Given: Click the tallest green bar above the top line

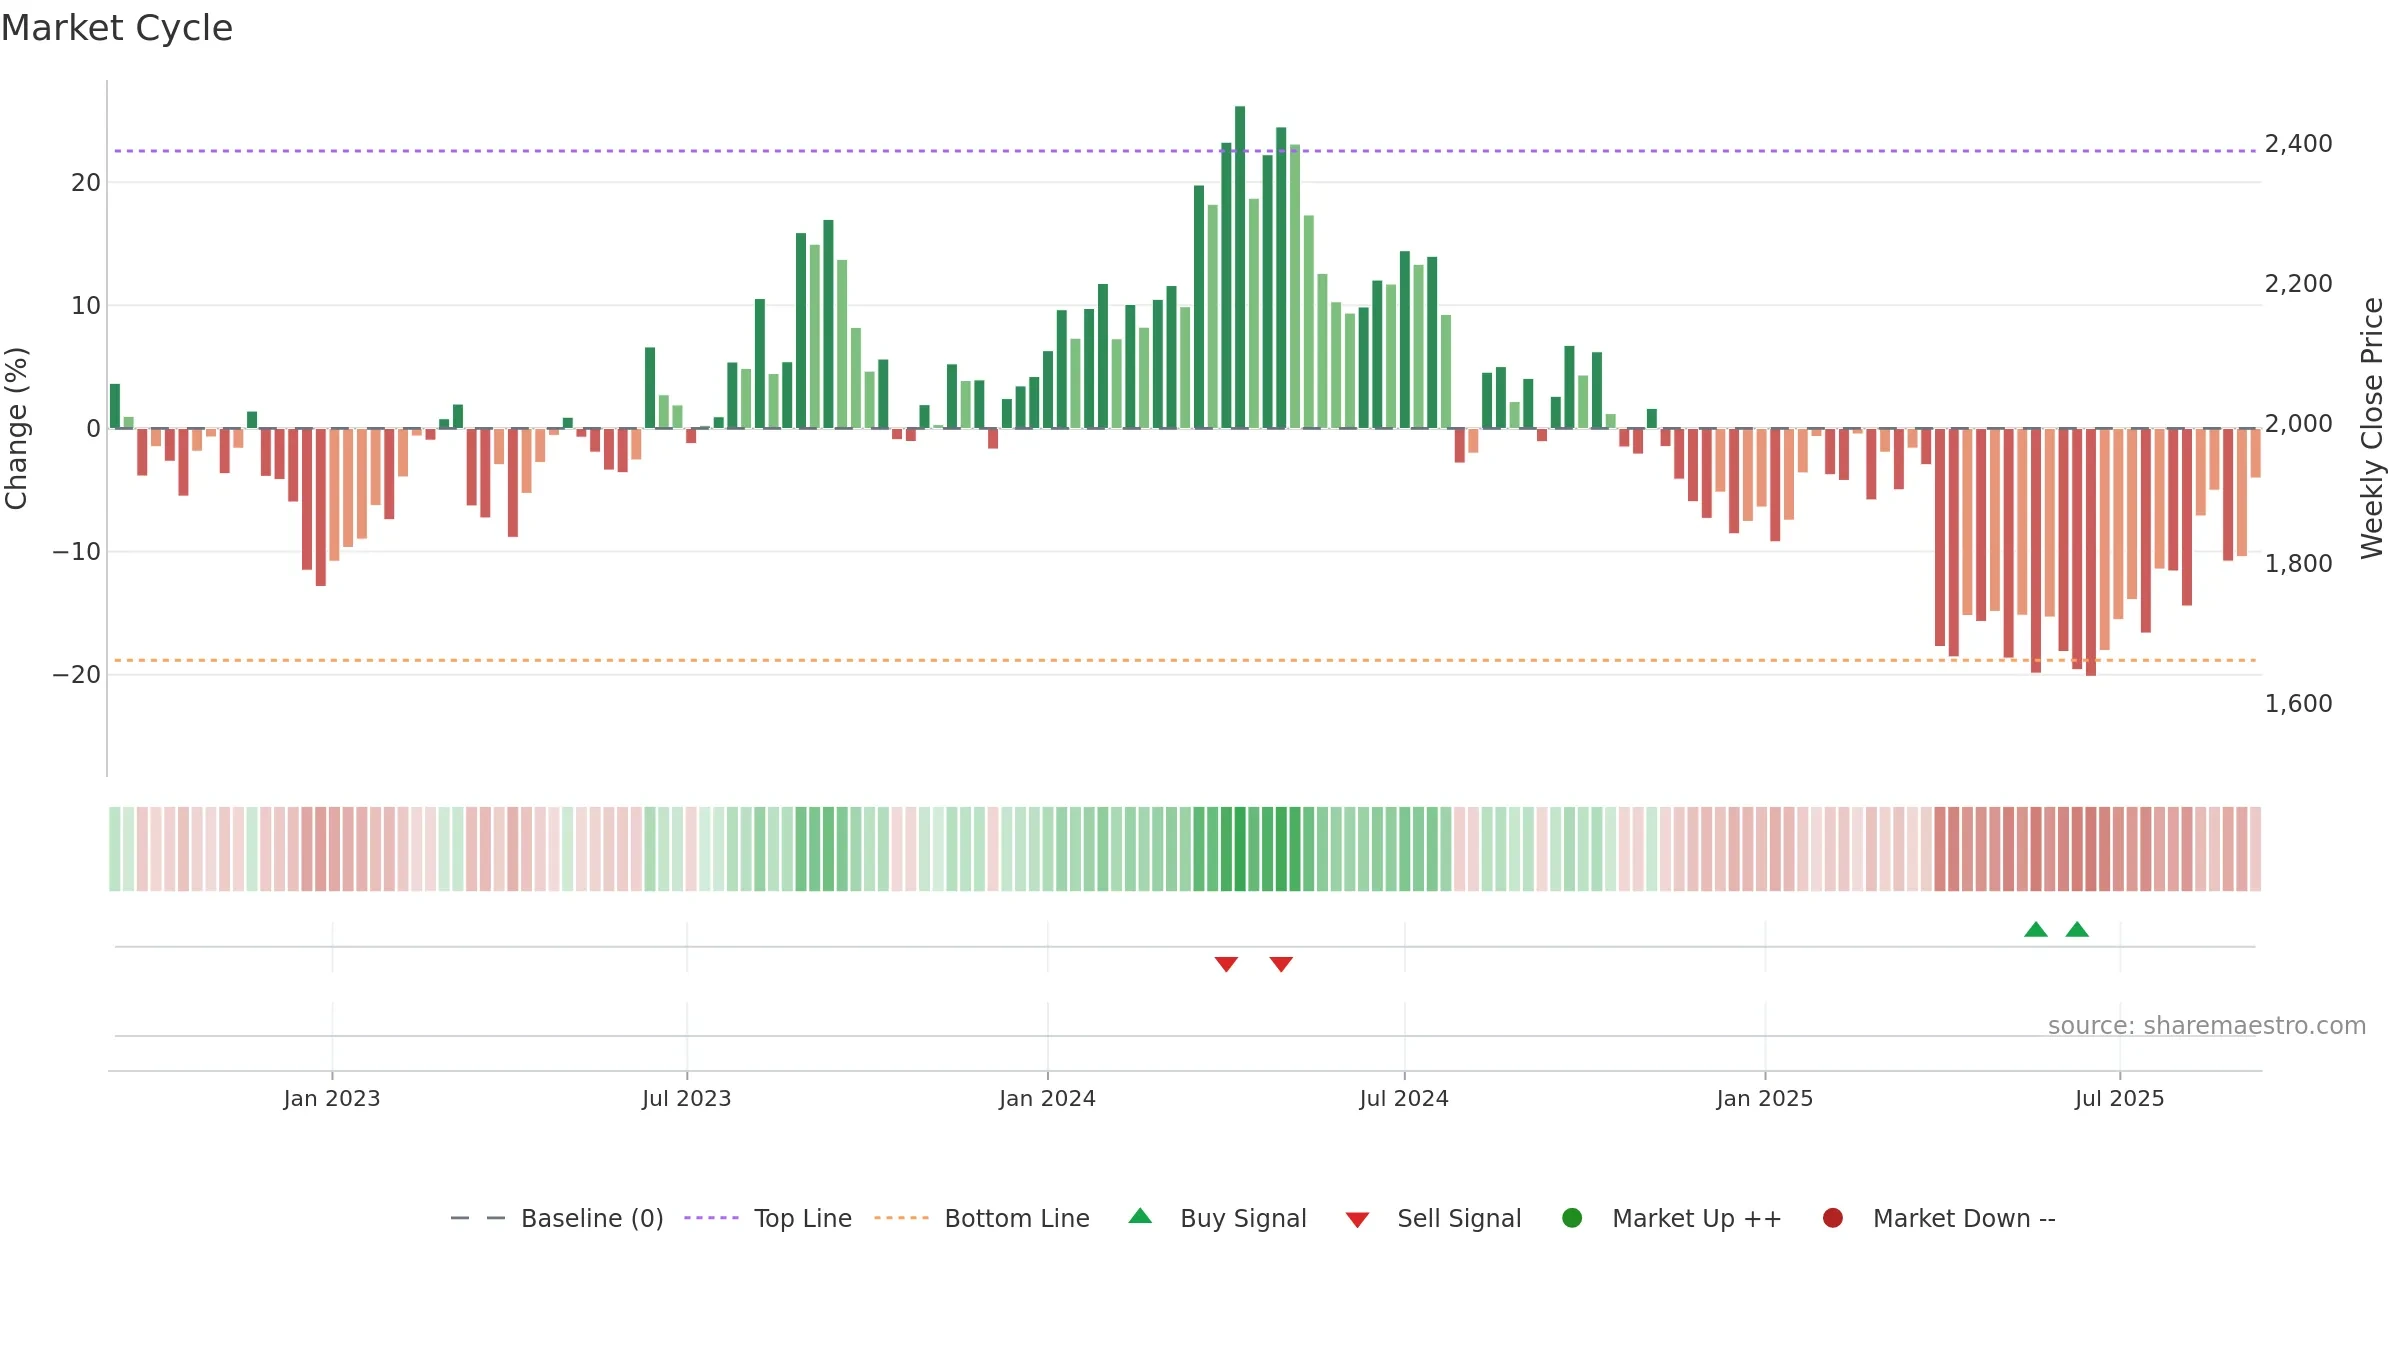Looking at the screenshot, I should (1240, 267).
